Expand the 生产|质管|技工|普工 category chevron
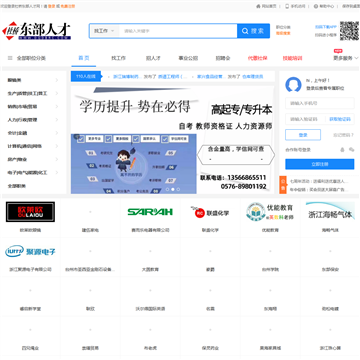This screenshot has height=360, width=360. point(57,93)
